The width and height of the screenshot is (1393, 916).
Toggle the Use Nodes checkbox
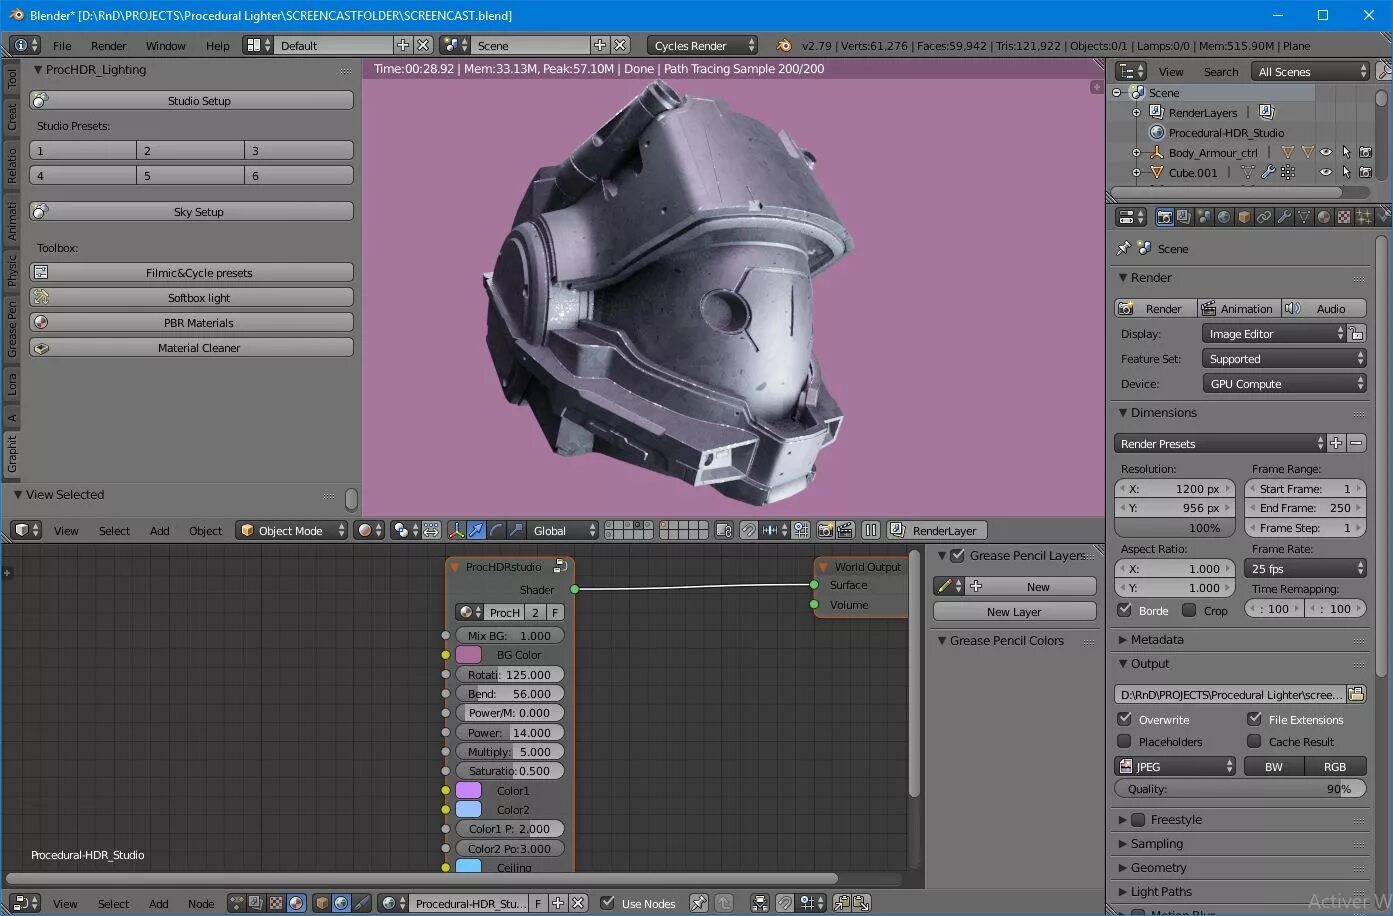click(x=607, y=903)
